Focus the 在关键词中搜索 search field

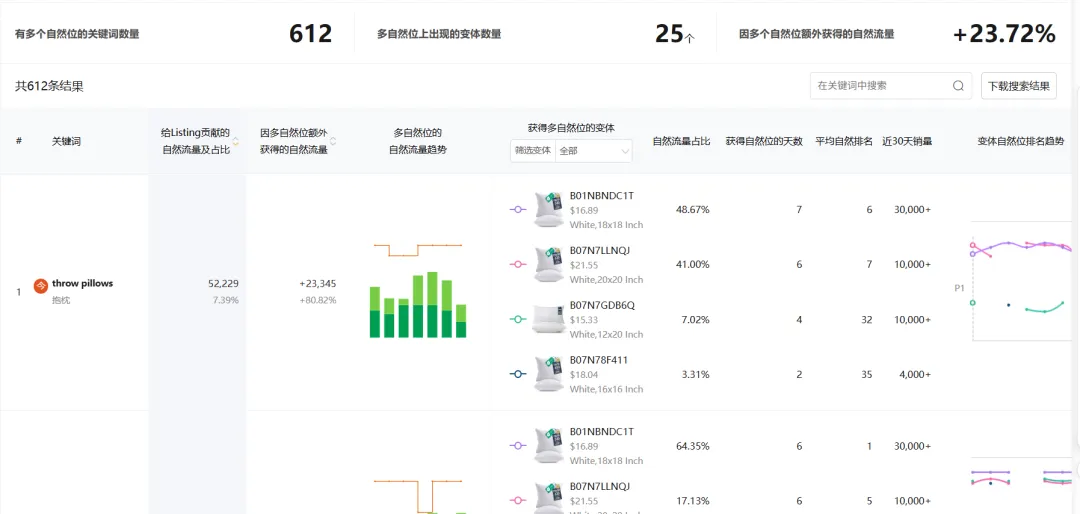point(891,86)
